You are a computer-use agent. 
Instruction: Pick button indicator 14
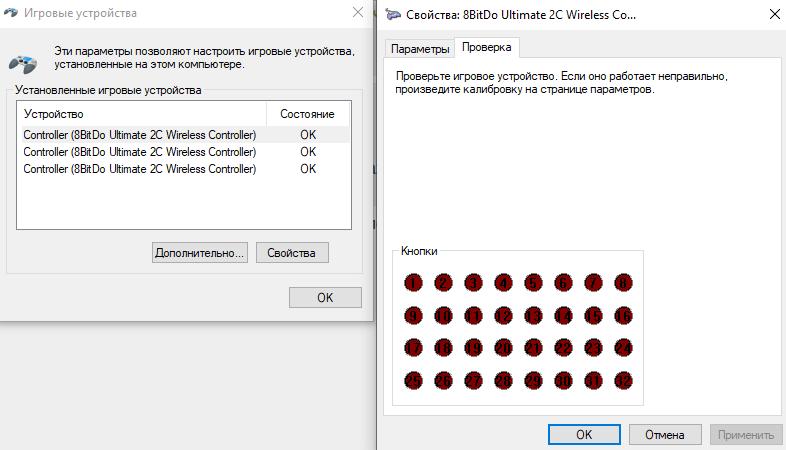click(563, 316)
